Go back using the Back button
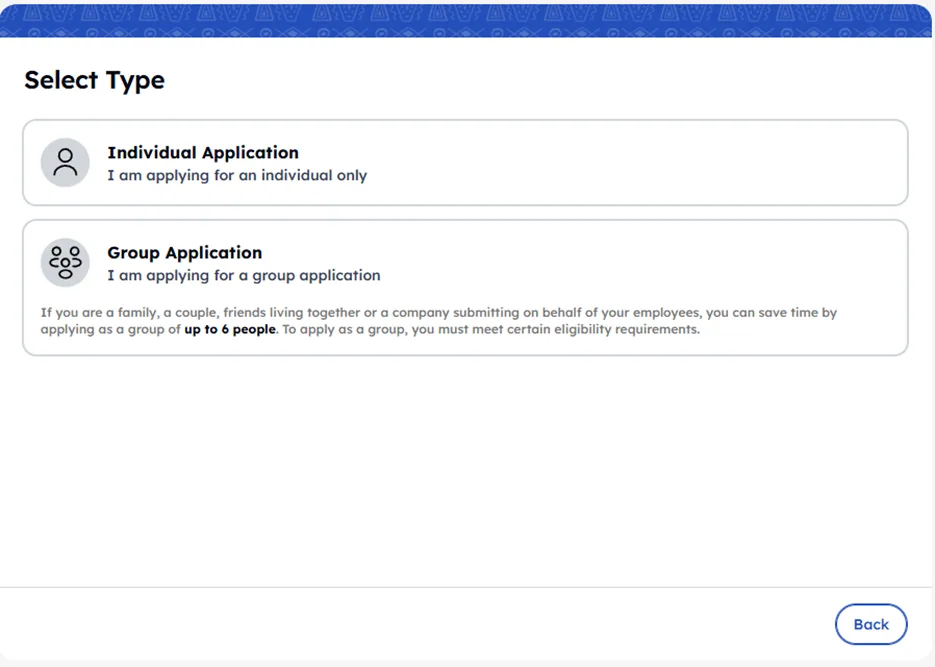The image size is (935, 667). click(871, 624)
